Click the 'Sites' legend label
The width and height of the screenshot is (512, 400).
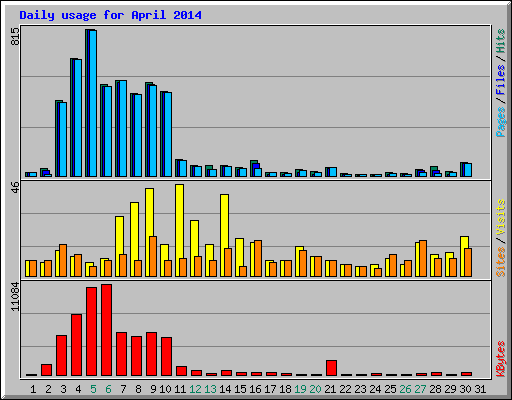501,262
